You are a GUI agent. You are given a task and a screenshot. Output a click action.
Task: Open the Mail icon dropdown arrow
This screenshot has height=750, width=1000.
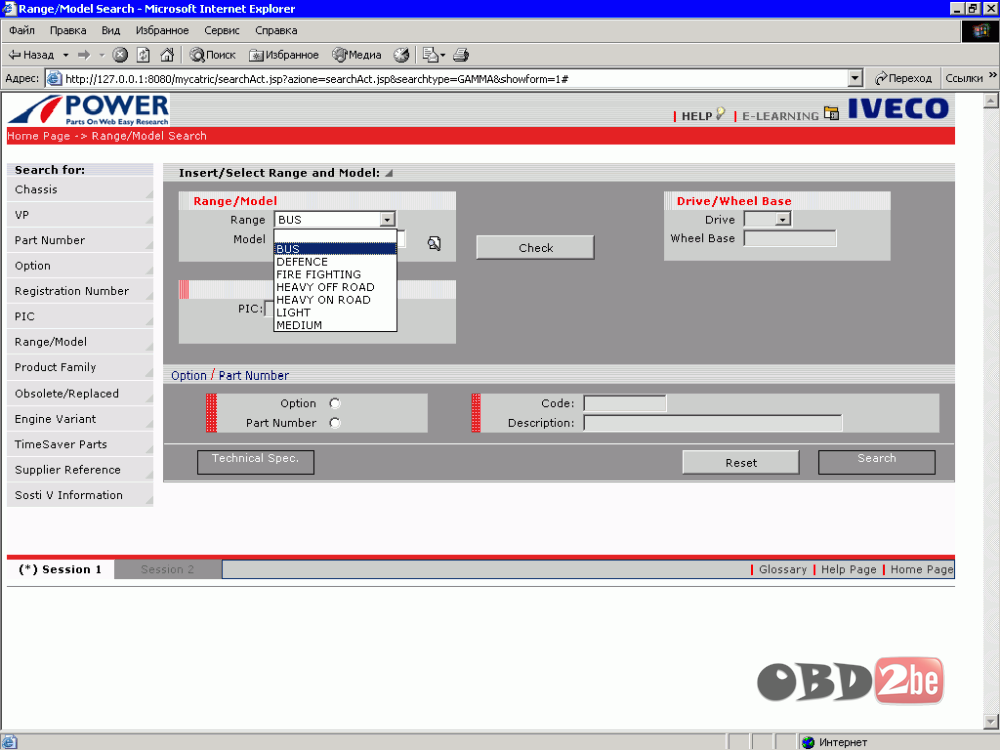[443, 55]
